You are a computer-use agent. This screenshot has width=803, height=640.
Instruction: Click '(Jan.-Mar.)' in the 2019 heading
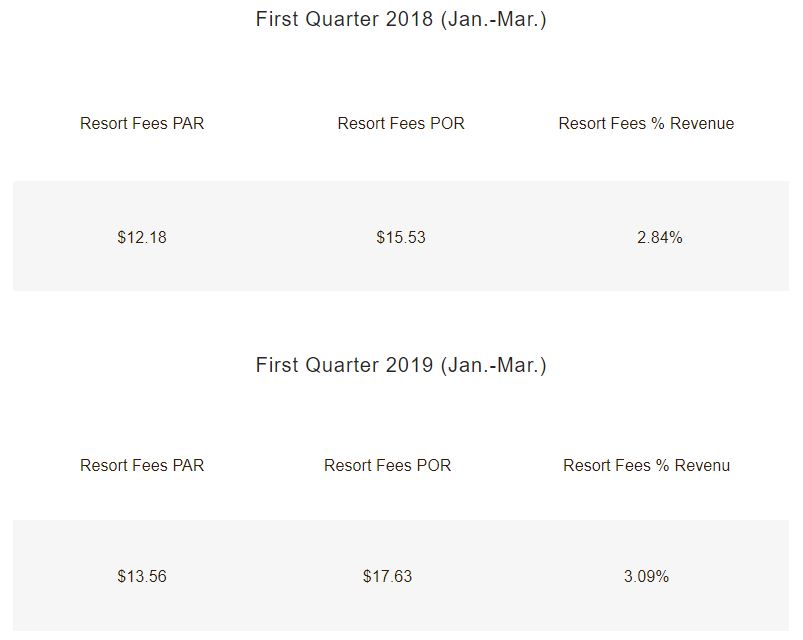point(493,365)
